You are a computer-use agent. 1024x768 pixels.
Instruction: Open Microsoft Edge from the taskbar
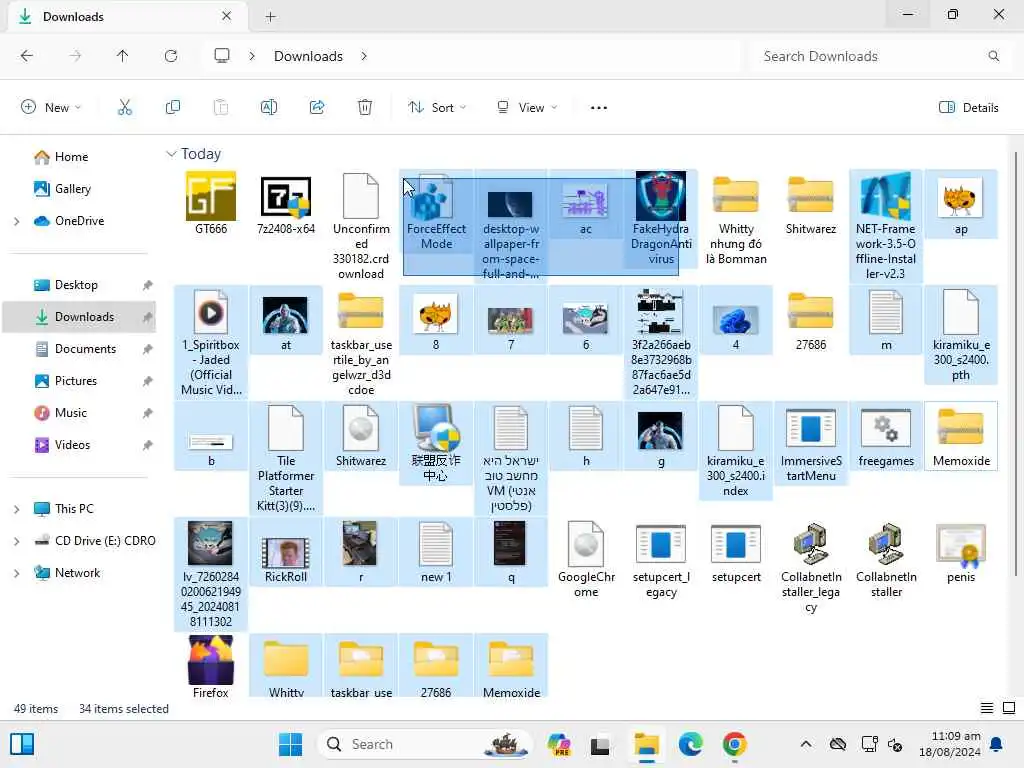click(x=690, y=744)
